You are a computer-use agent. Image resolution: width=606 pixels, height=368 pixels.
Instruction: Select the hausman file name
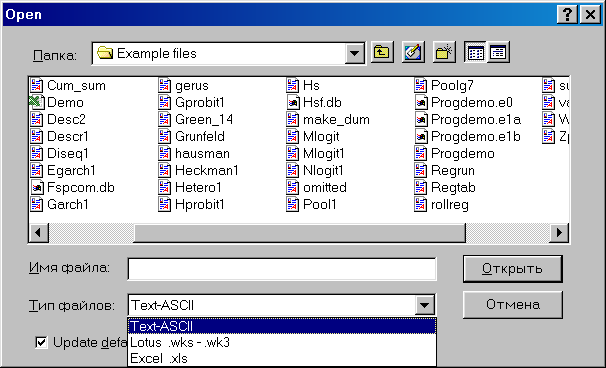point(203,153)
